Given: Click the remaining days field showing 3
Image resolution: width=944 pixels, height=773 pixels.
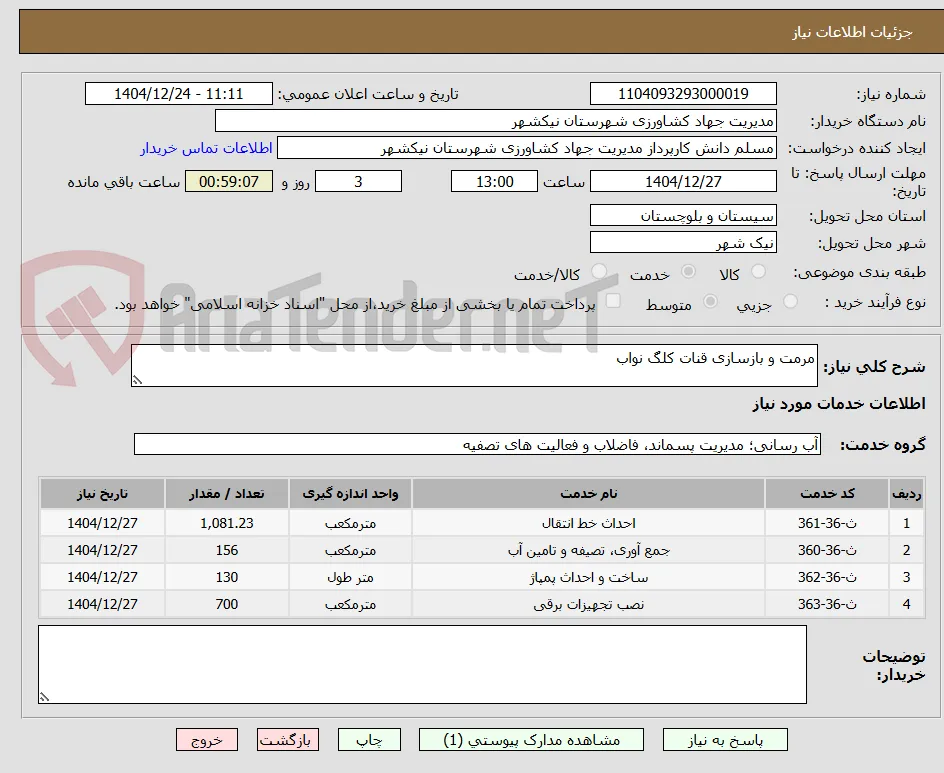Looking at the screenshot, I should [x=358, y=181].
